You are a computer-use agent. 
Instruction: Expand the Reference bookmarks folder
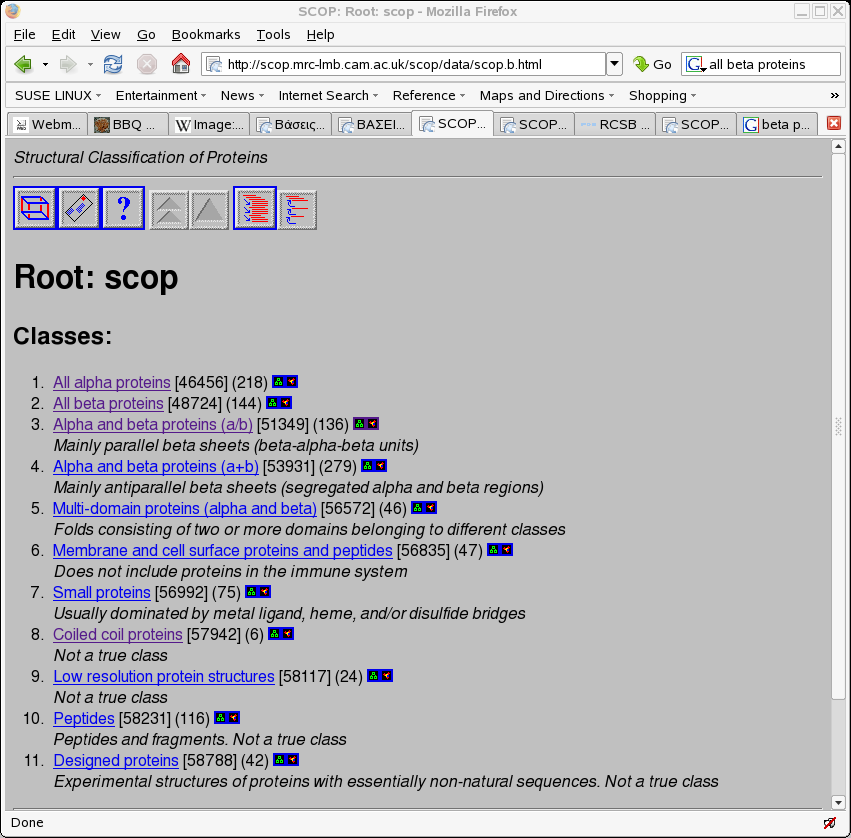[x=429, y=96]
